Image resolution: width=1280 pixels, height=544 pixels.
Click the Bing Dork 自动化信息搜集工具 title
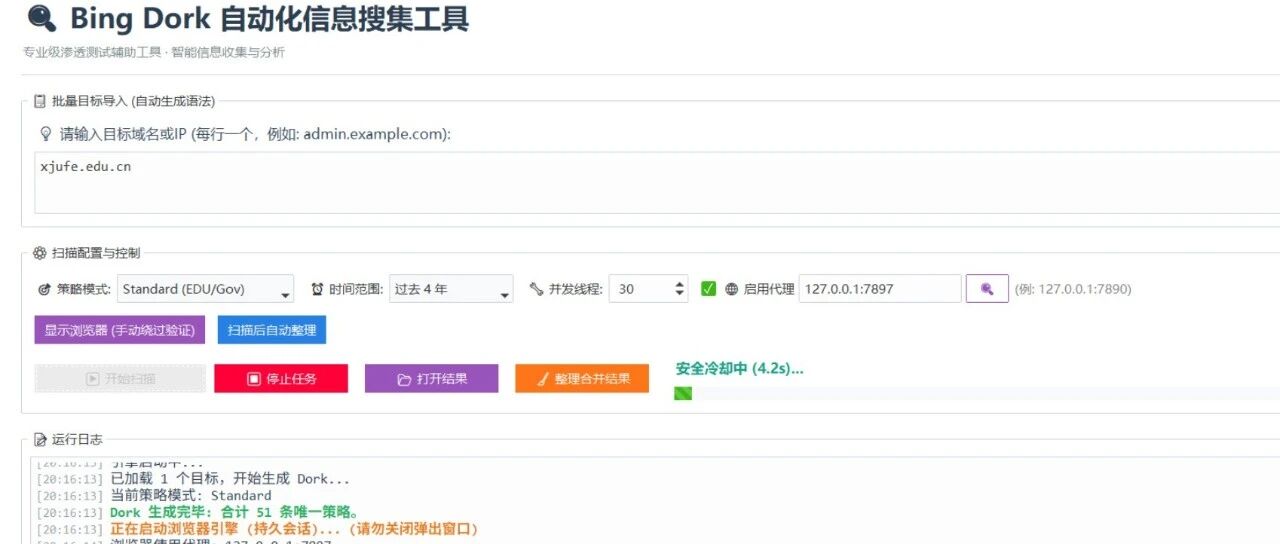[x=269, y=18]
